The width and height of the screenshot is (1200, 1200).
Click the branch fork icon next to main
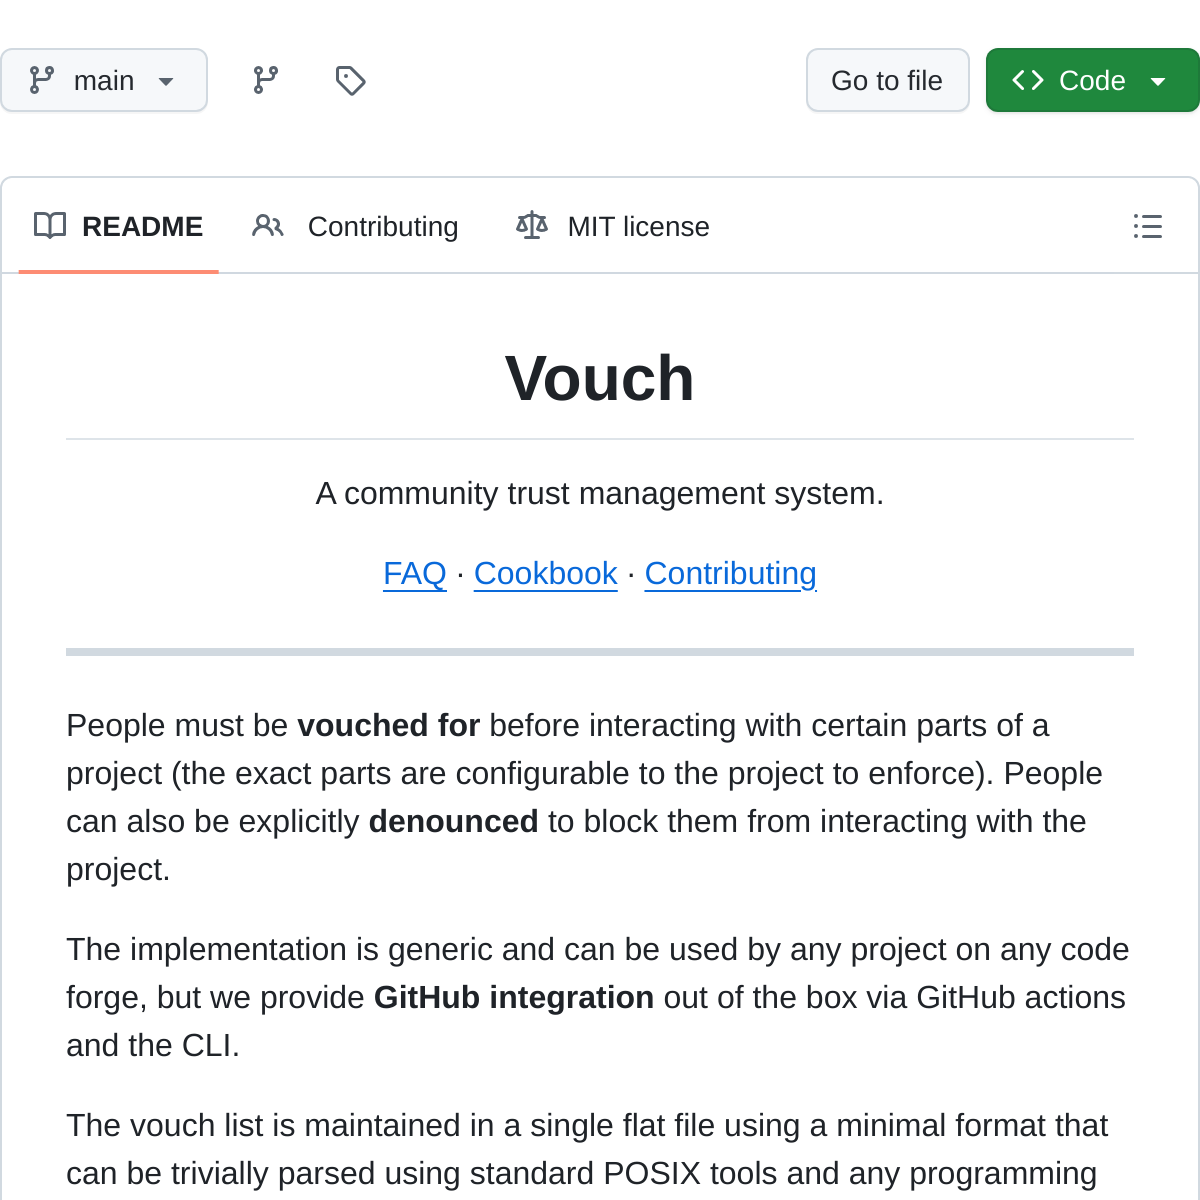point(264,80)
